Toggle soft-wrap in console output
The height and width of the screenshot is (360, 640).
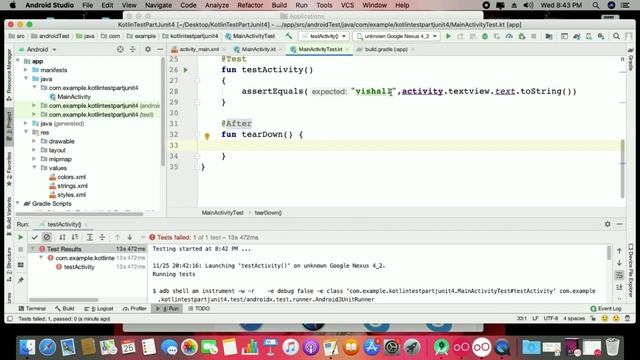(x=619, y=275)
